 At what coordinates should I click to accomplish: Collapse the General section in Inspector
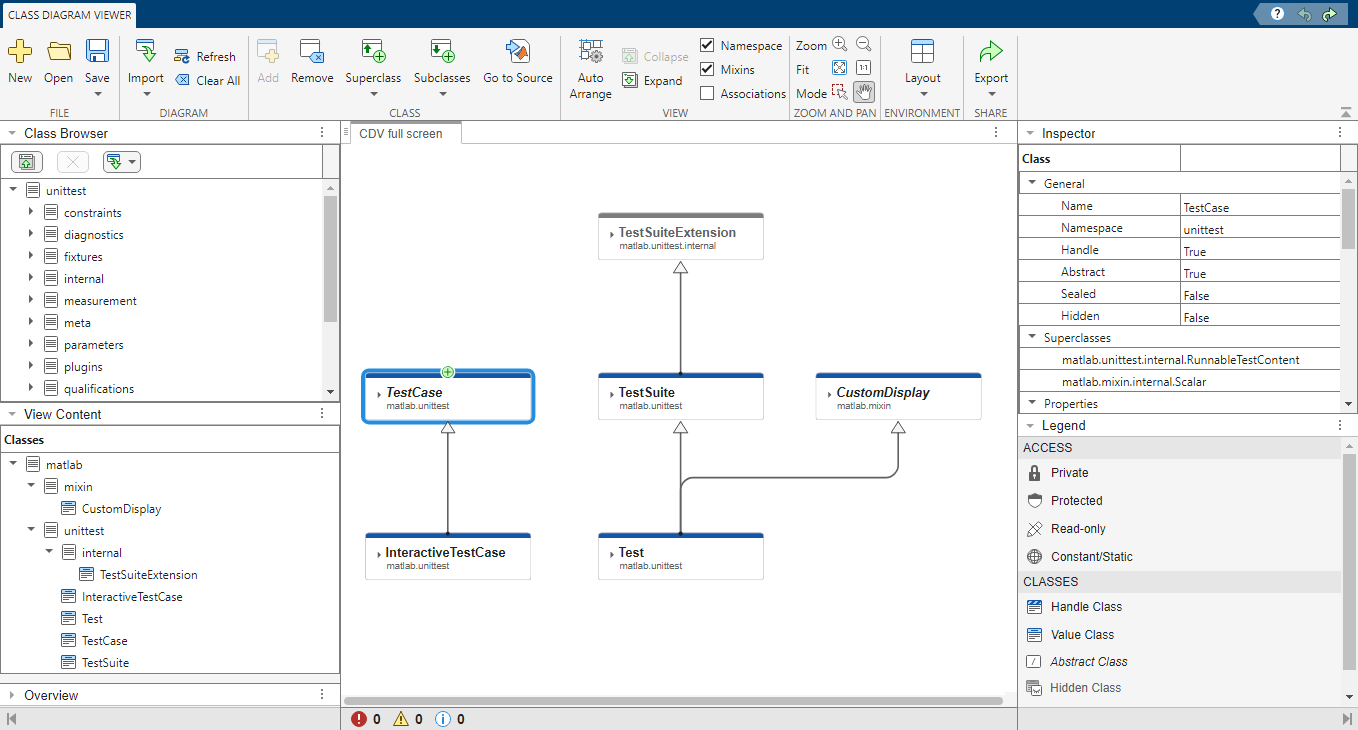click(1032, 183)
